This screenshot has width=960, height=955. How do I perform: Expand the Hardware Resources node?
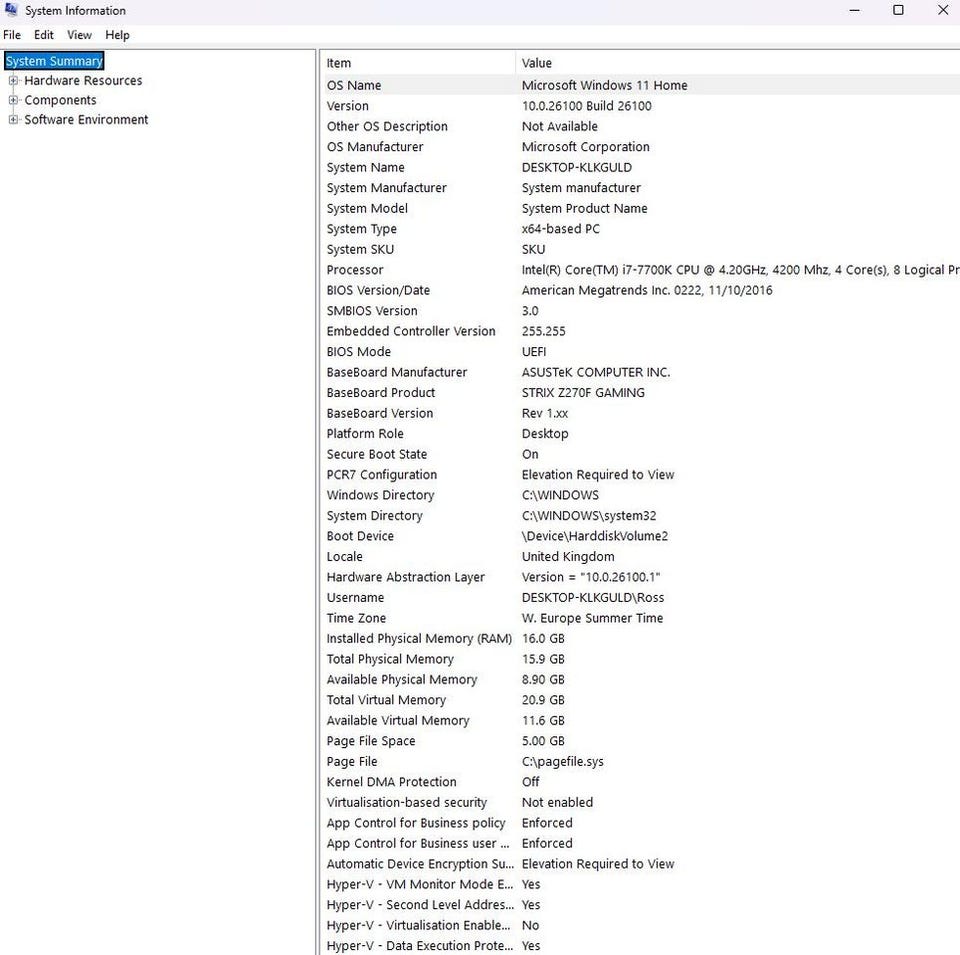point(13,81)
